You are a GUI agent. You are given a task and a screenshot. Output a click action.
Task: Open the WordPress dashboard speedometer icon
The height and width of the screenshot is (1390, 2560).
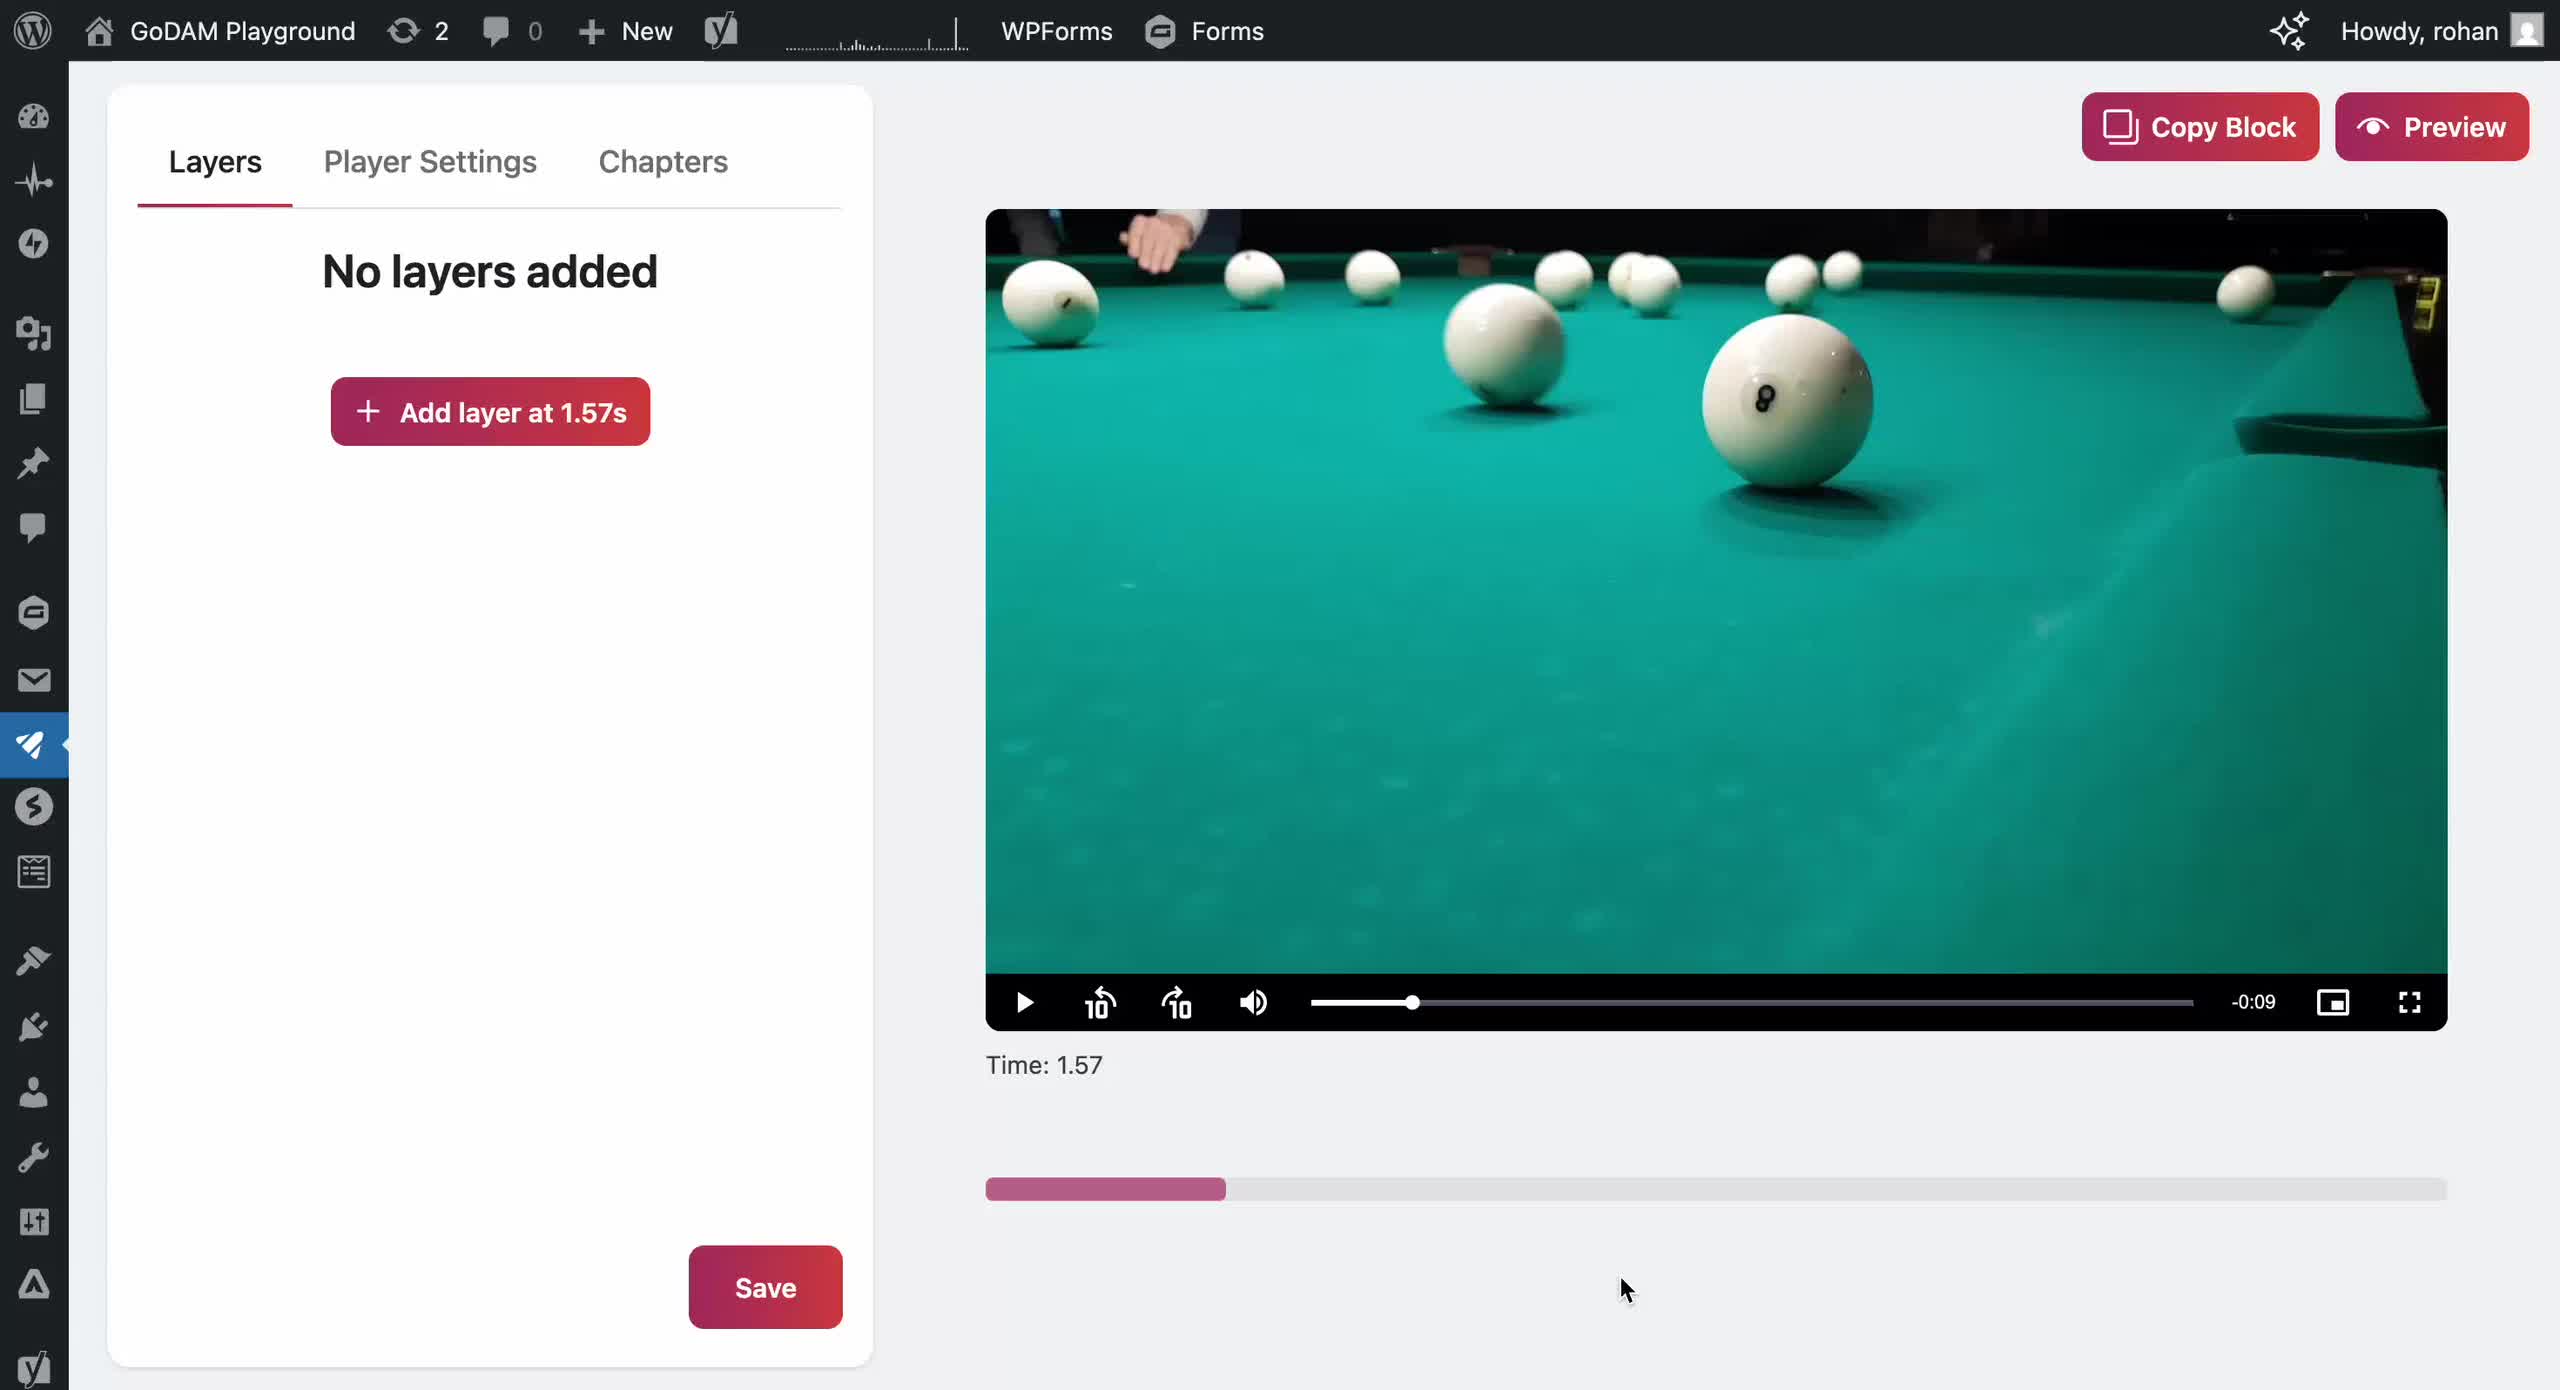(34, 115)
